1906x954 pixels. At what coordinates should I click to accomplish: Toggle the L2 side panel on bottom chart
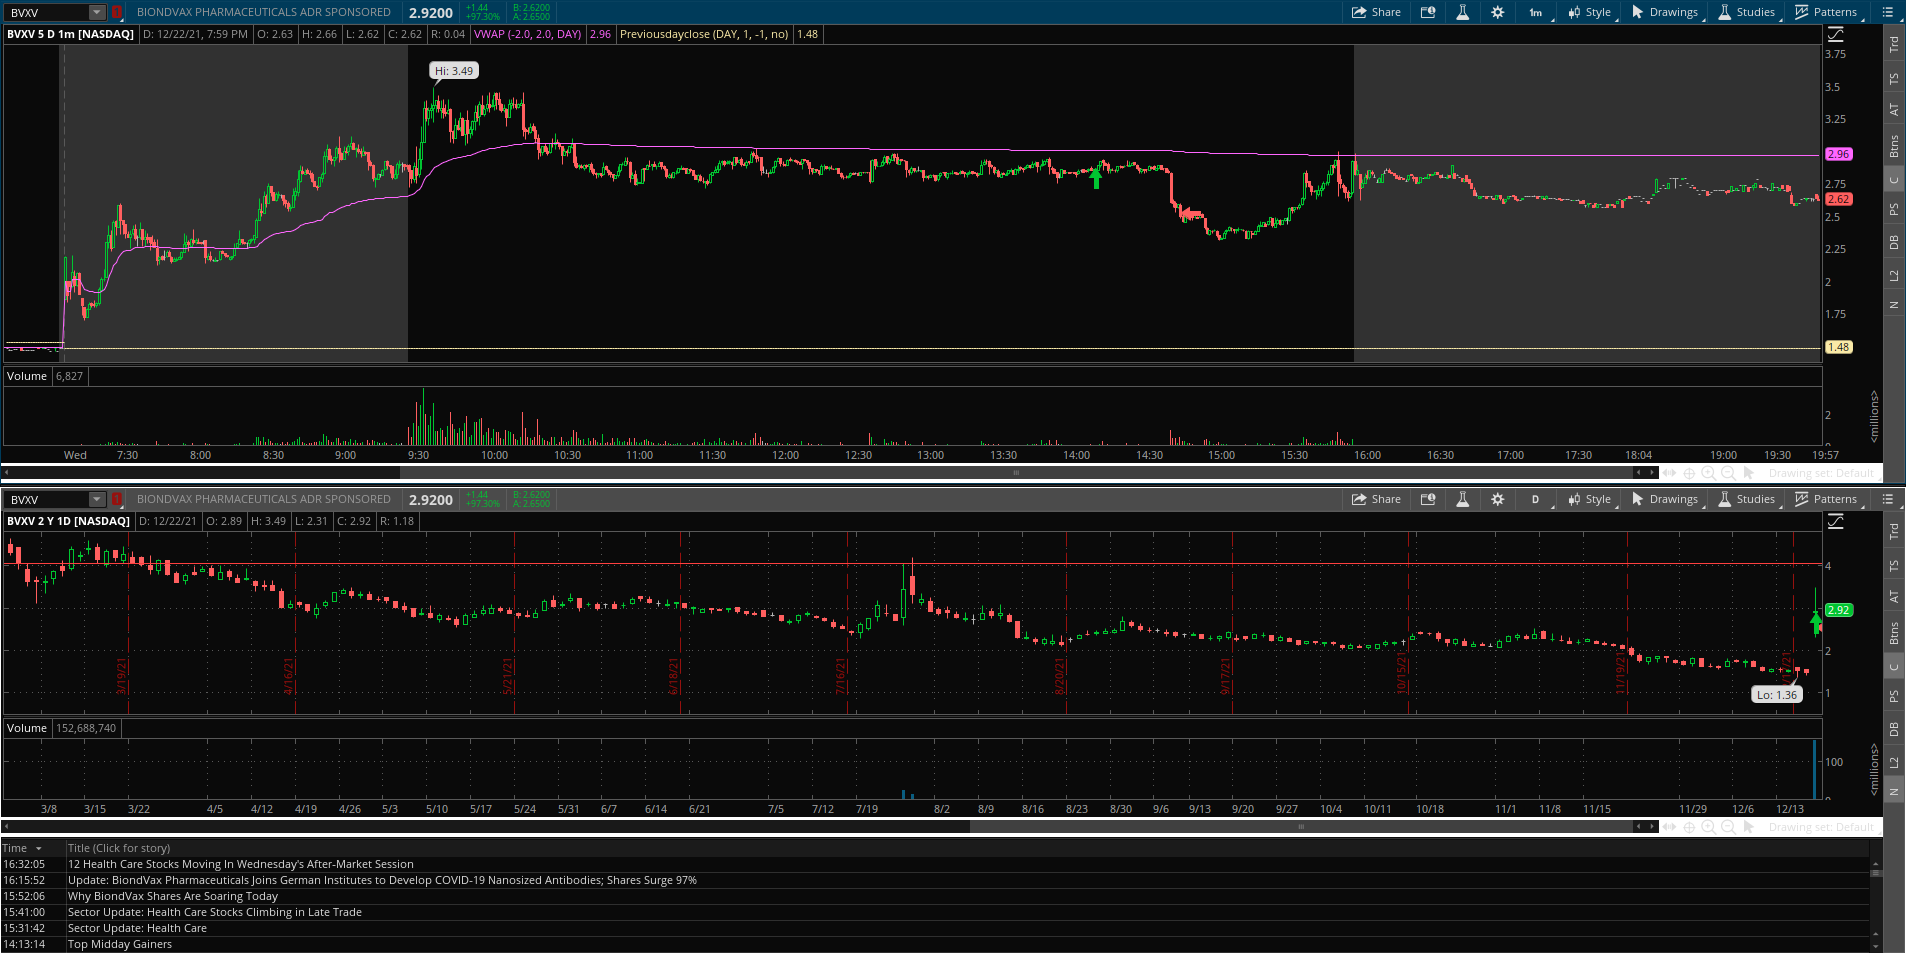1893,763
